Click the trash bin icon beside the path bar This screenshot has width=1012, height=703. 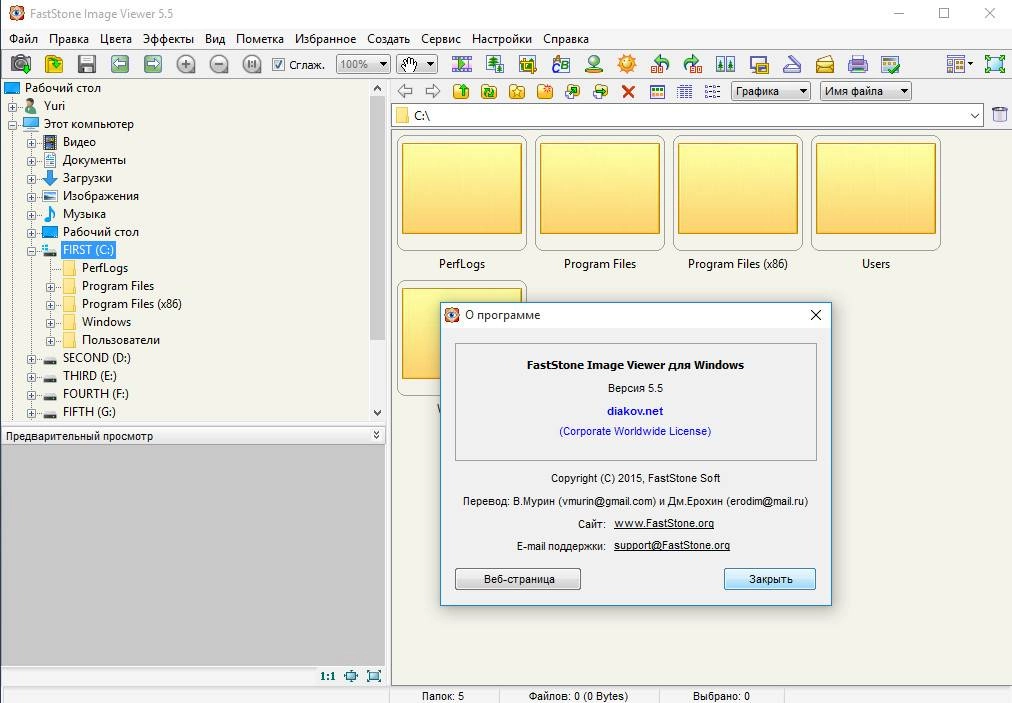999,115
